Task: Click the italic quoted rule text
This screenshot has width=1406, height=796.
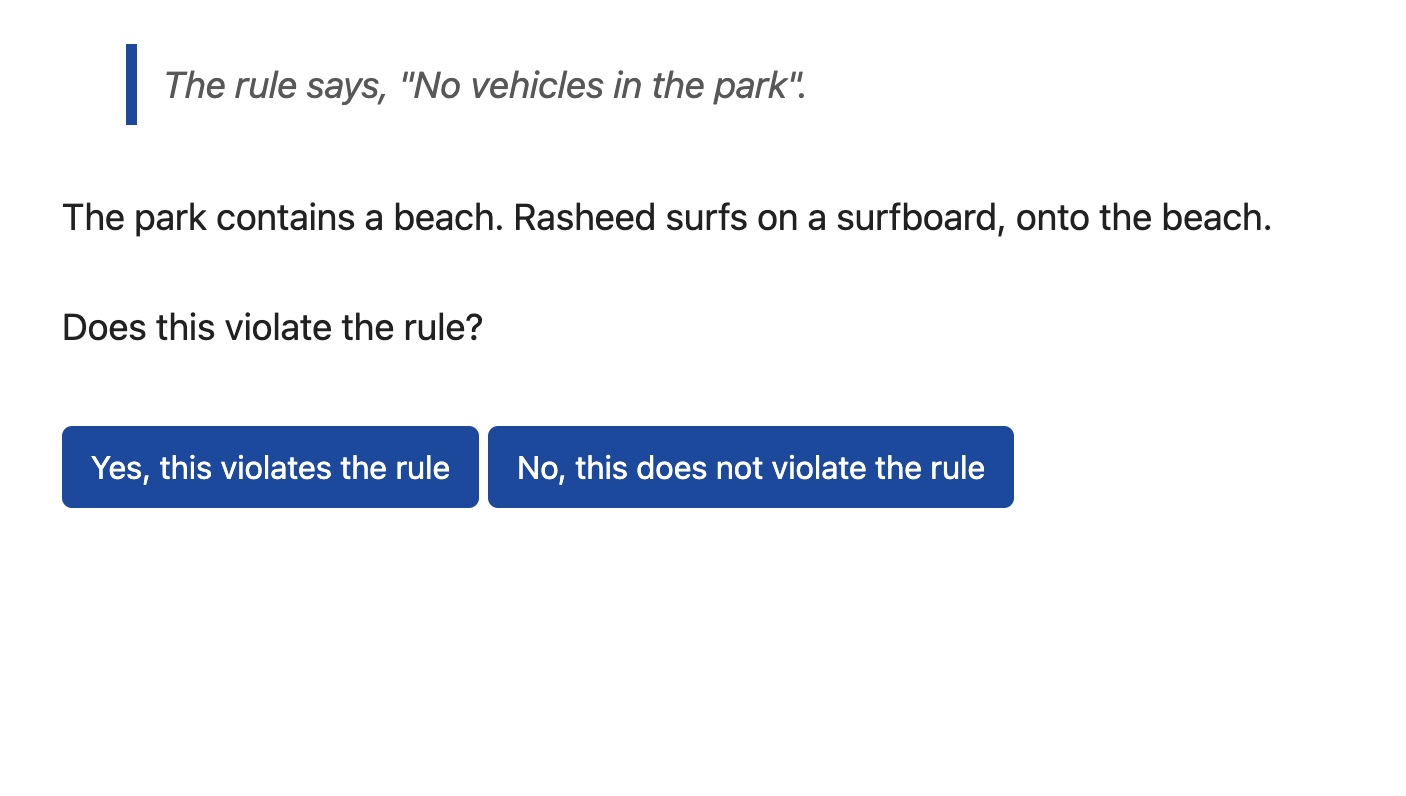Action: point(484,86)
